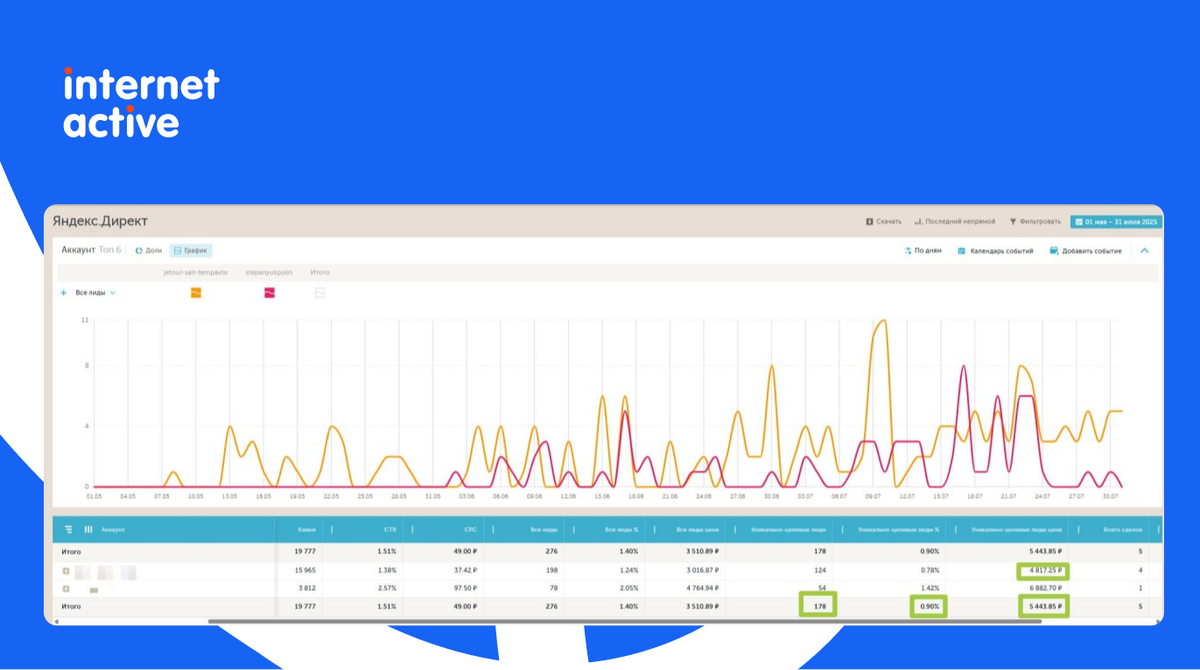Click the table rows list icon in header

tap(68, 529)
